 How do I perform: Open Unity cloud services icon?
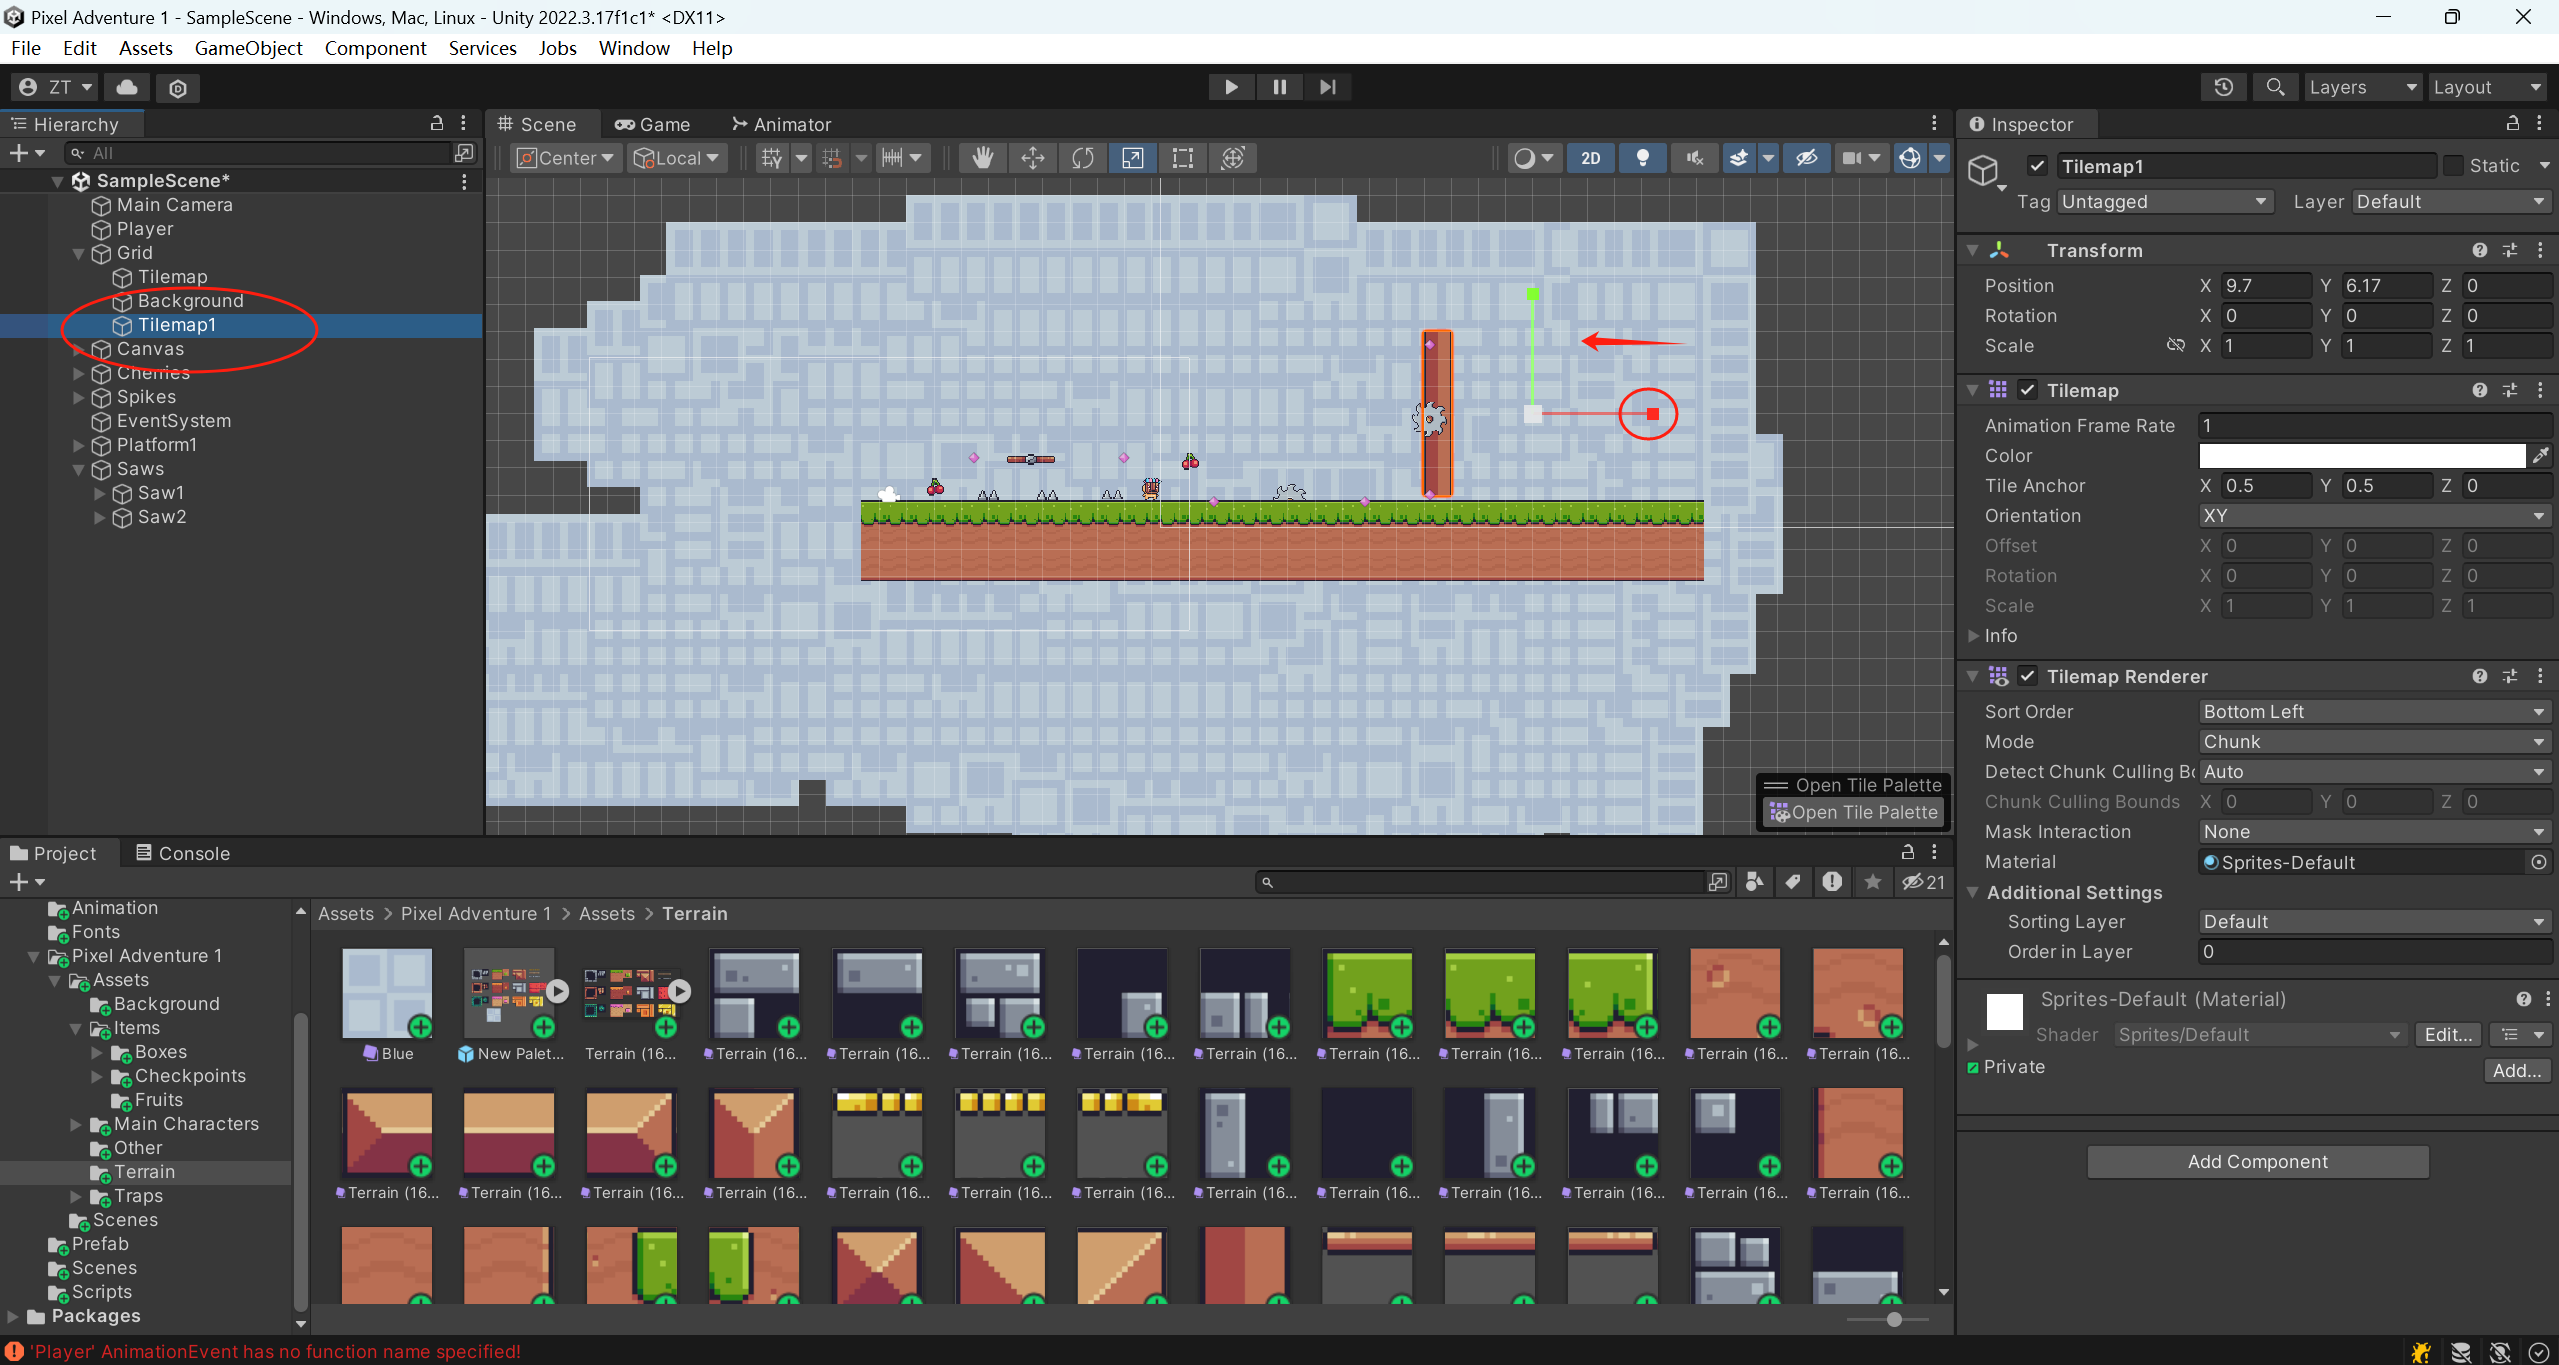pos(127,87)
